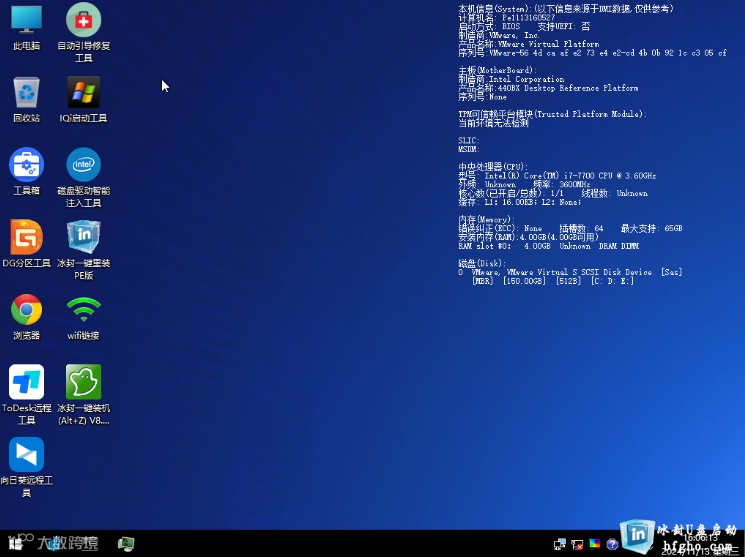The image size is (745, 557).
Task: Click the tray icon with red X
Action: coord(577,544)
